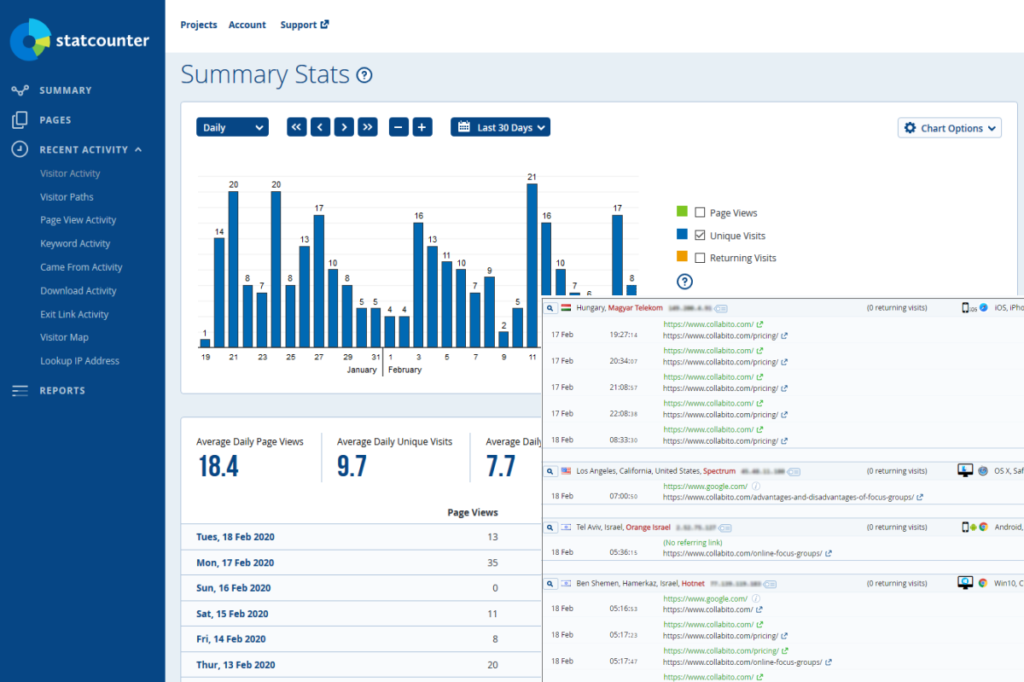This screenshot has height=682, width=1024.
Task: Jump to latest period with double-right arrow
Action: click(368, 127)
